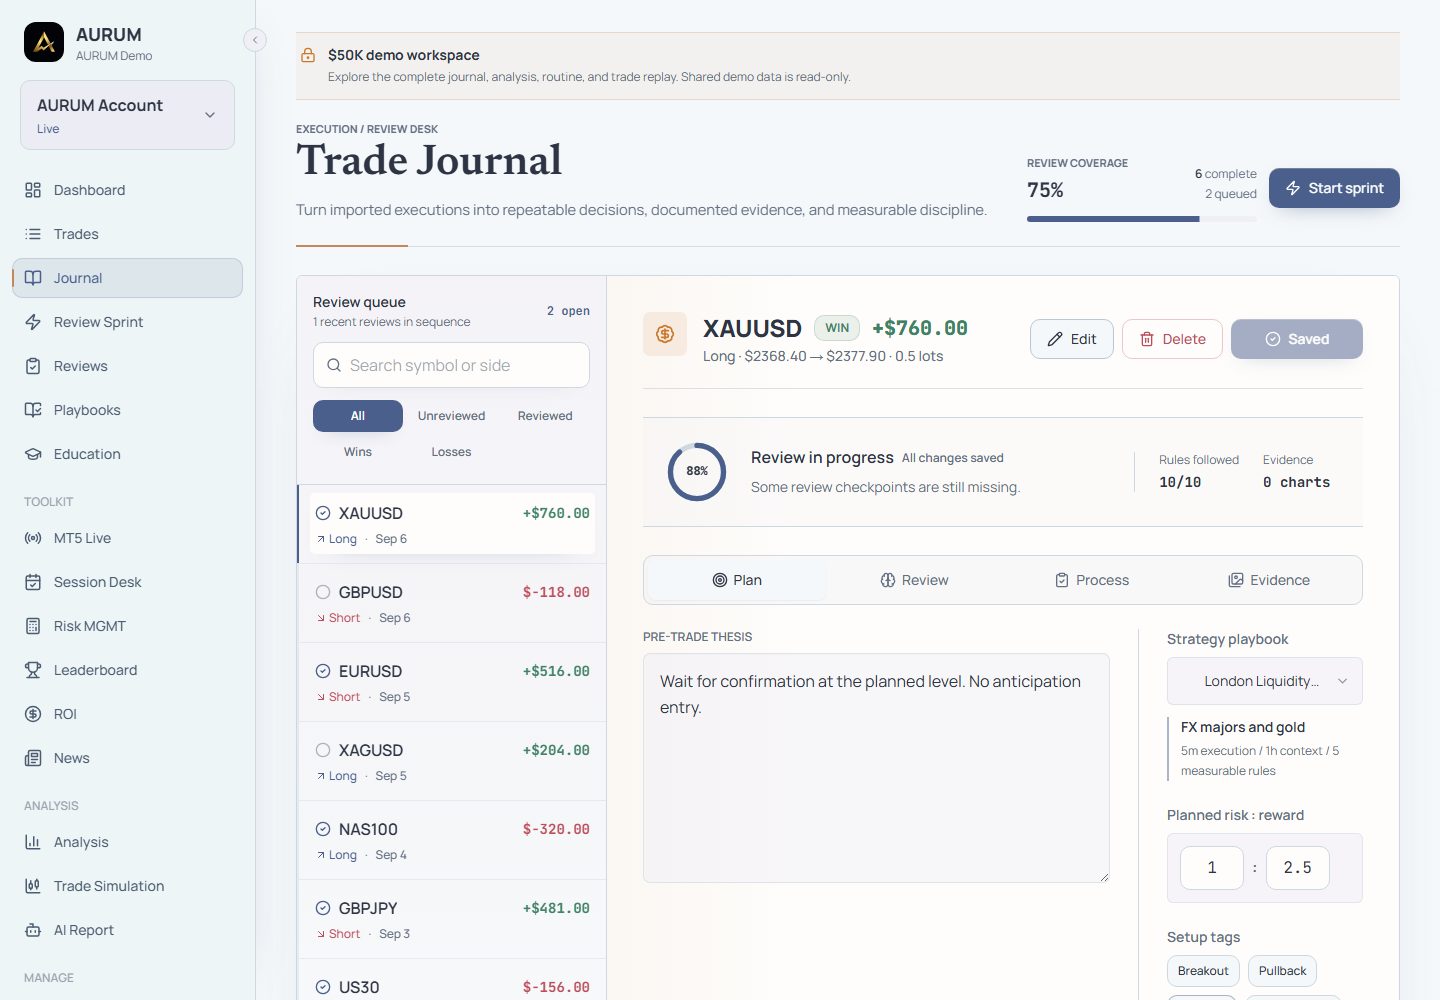The image size is (1440, 1000).
Task: Click the MT5 Live signal icon
Action: (x=33, y=538)
